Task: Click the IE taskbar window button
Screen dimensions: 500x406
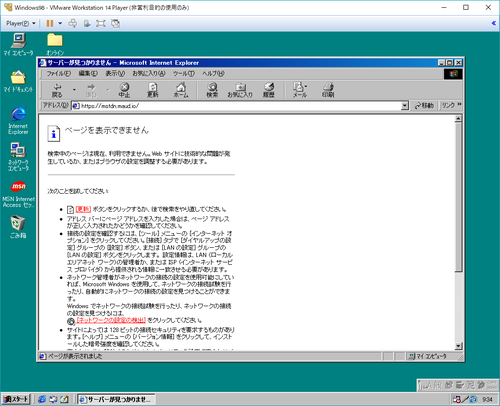Action: point(117,399)
